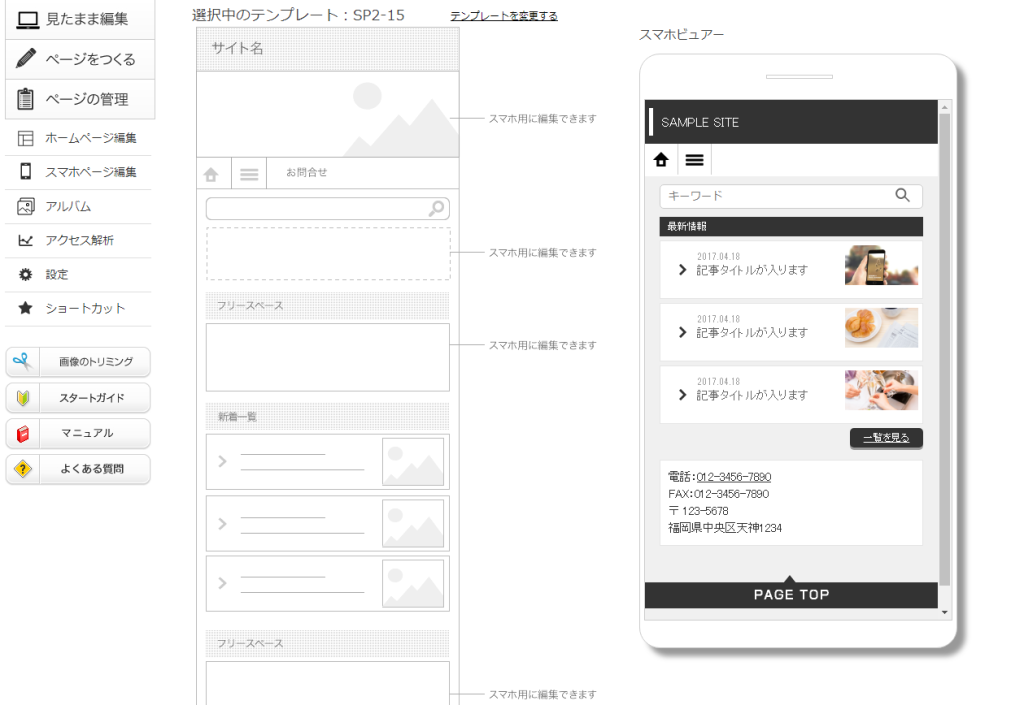Screen dimensions: 1024x705
Task: Open ホームページ編集 from the sidebar
Action: (x=27, y=137)
